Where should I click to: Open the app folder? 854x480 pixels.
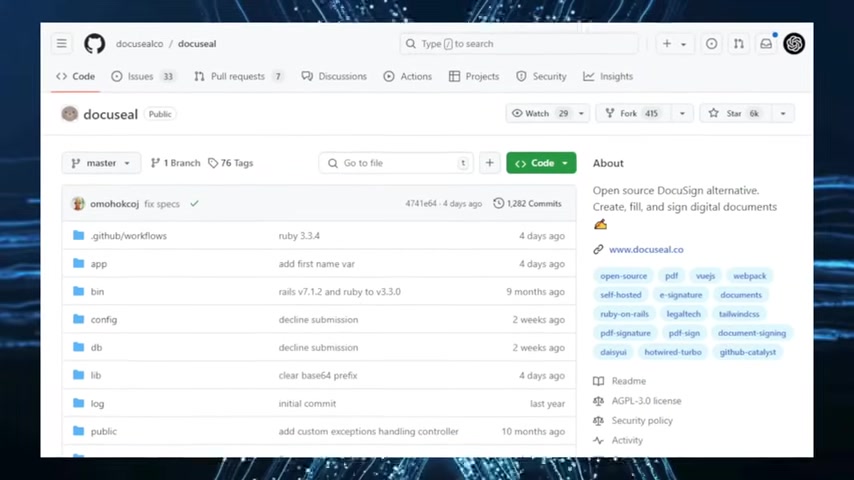coord(99,264)
